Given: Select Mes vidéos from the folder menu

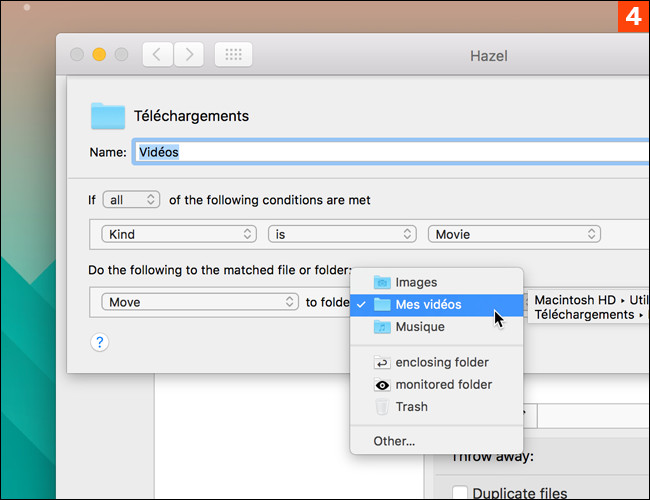Looking at the screenshot, I should 428,305.
